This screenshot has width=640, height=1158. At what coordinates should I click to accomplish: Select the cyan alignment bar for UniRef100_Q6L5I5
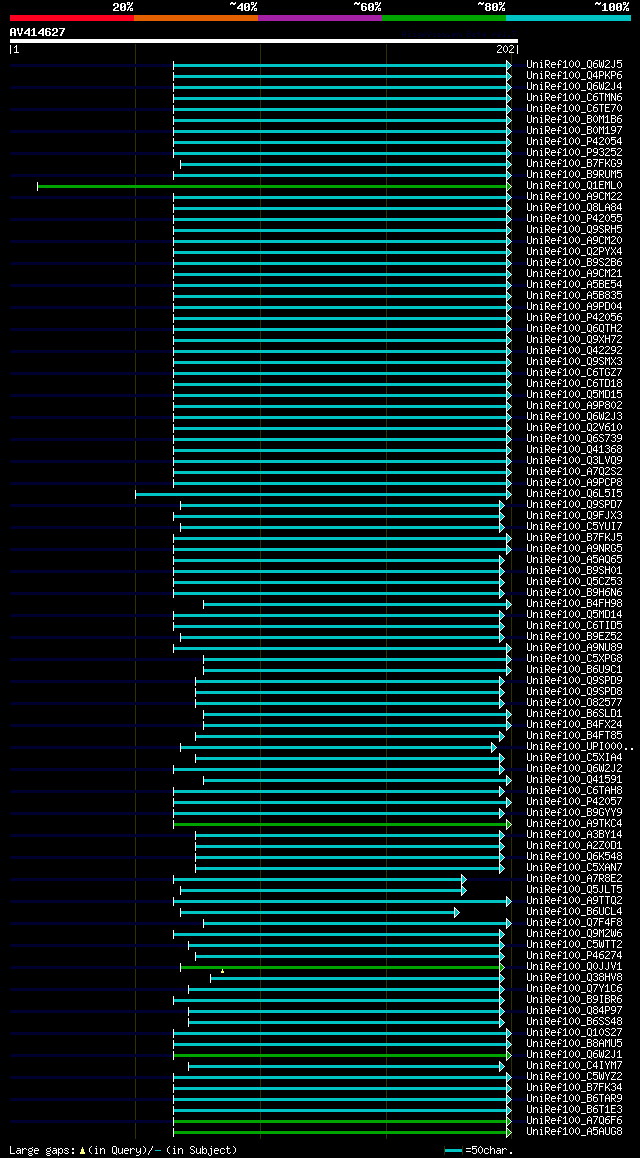323,494
